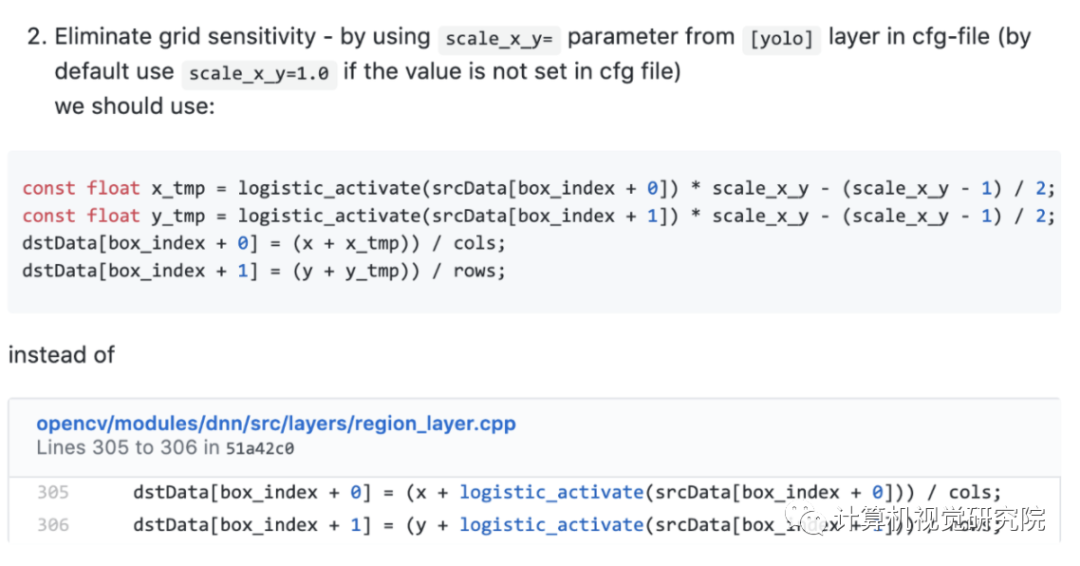Click the 'Eliminate grid sensitivity' list item text

coord(185,36)
